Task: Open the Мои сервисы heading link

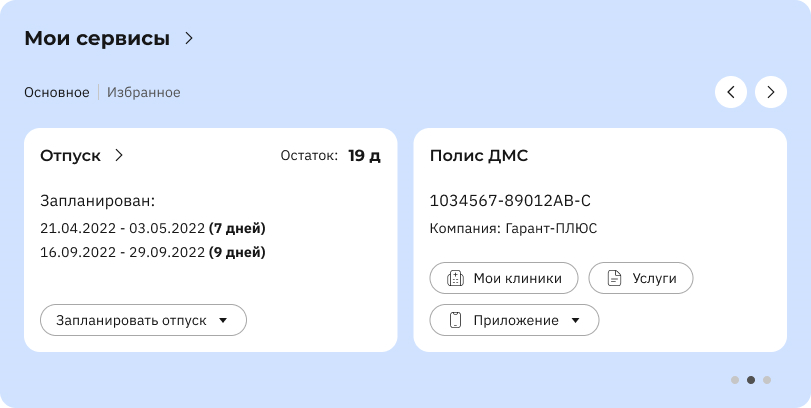Action: [97, 38]
